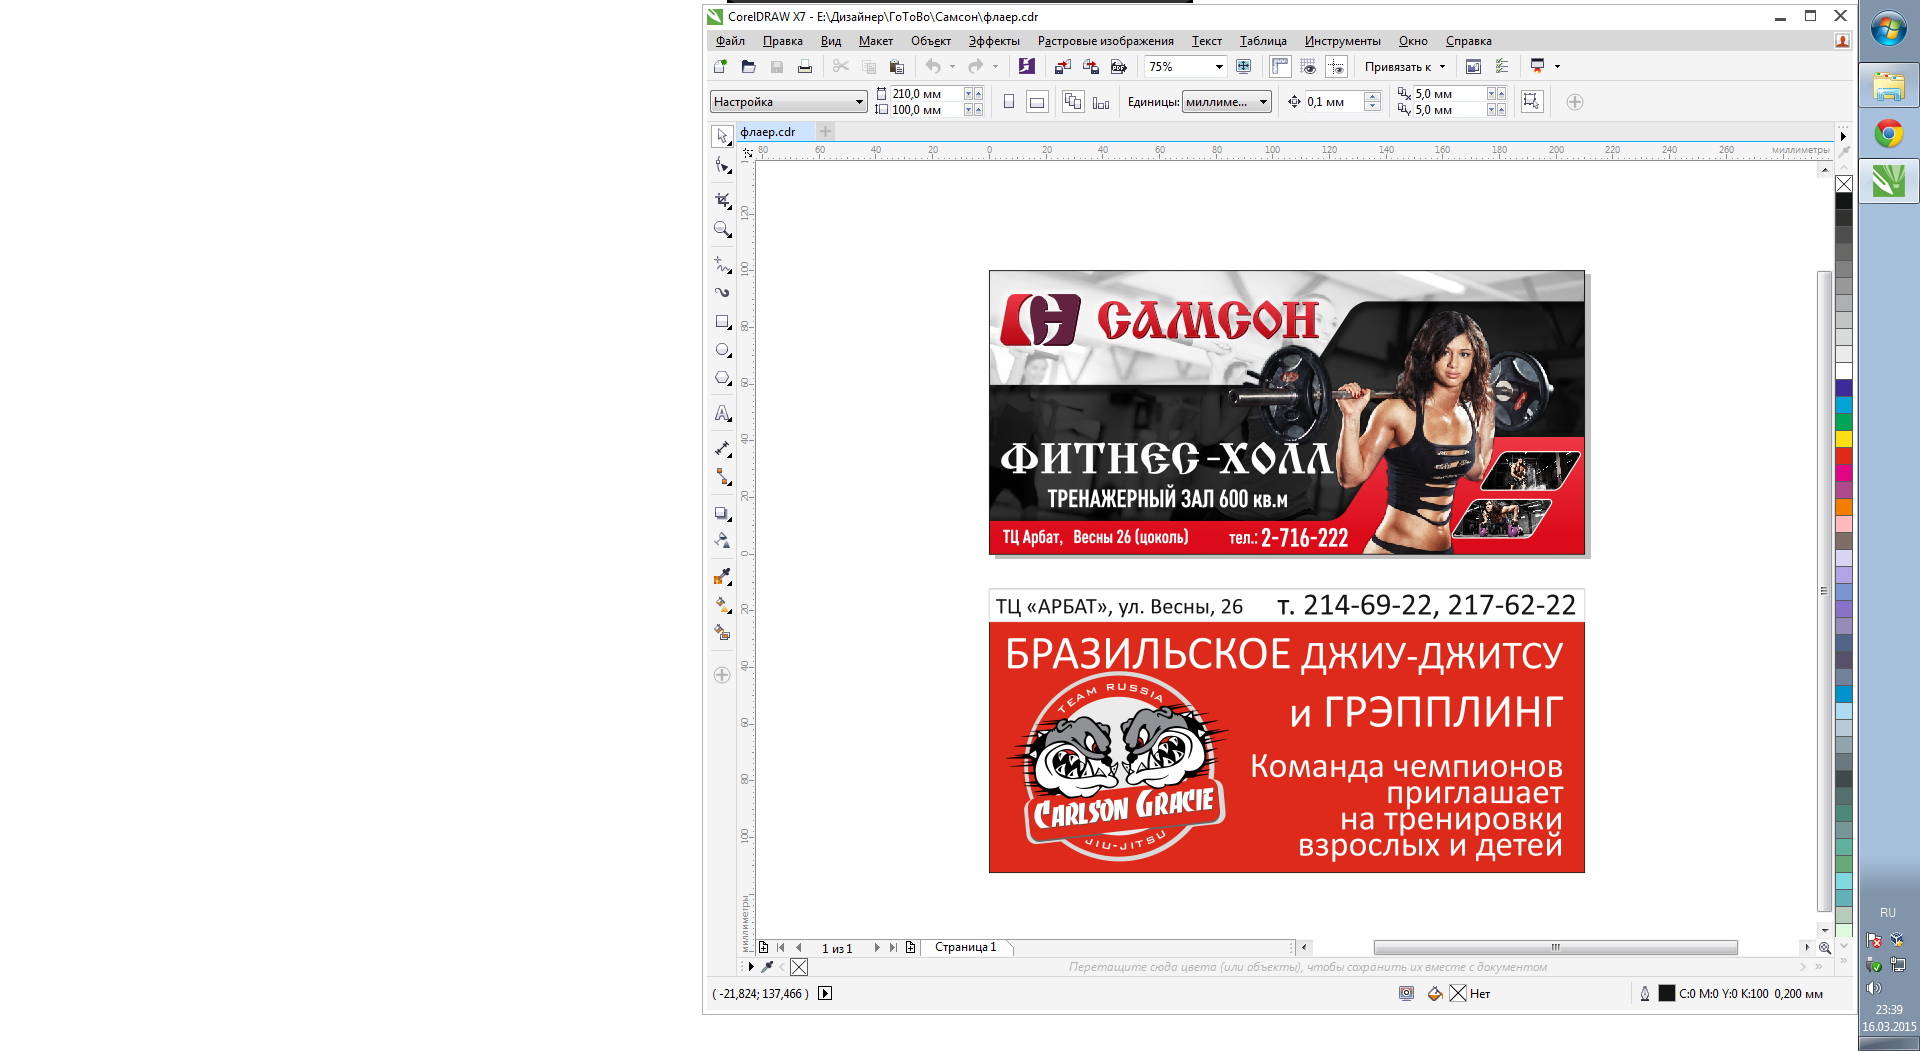The height and width of the screenshot is (1051, 1920).
Task: Toggle Treat as filled button
Action: point(1531,102)
